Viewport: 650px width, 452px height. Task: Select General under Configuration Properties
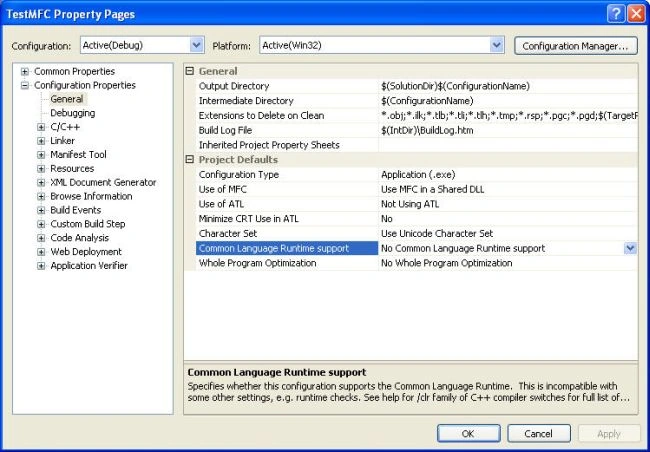tap(67, 99)
